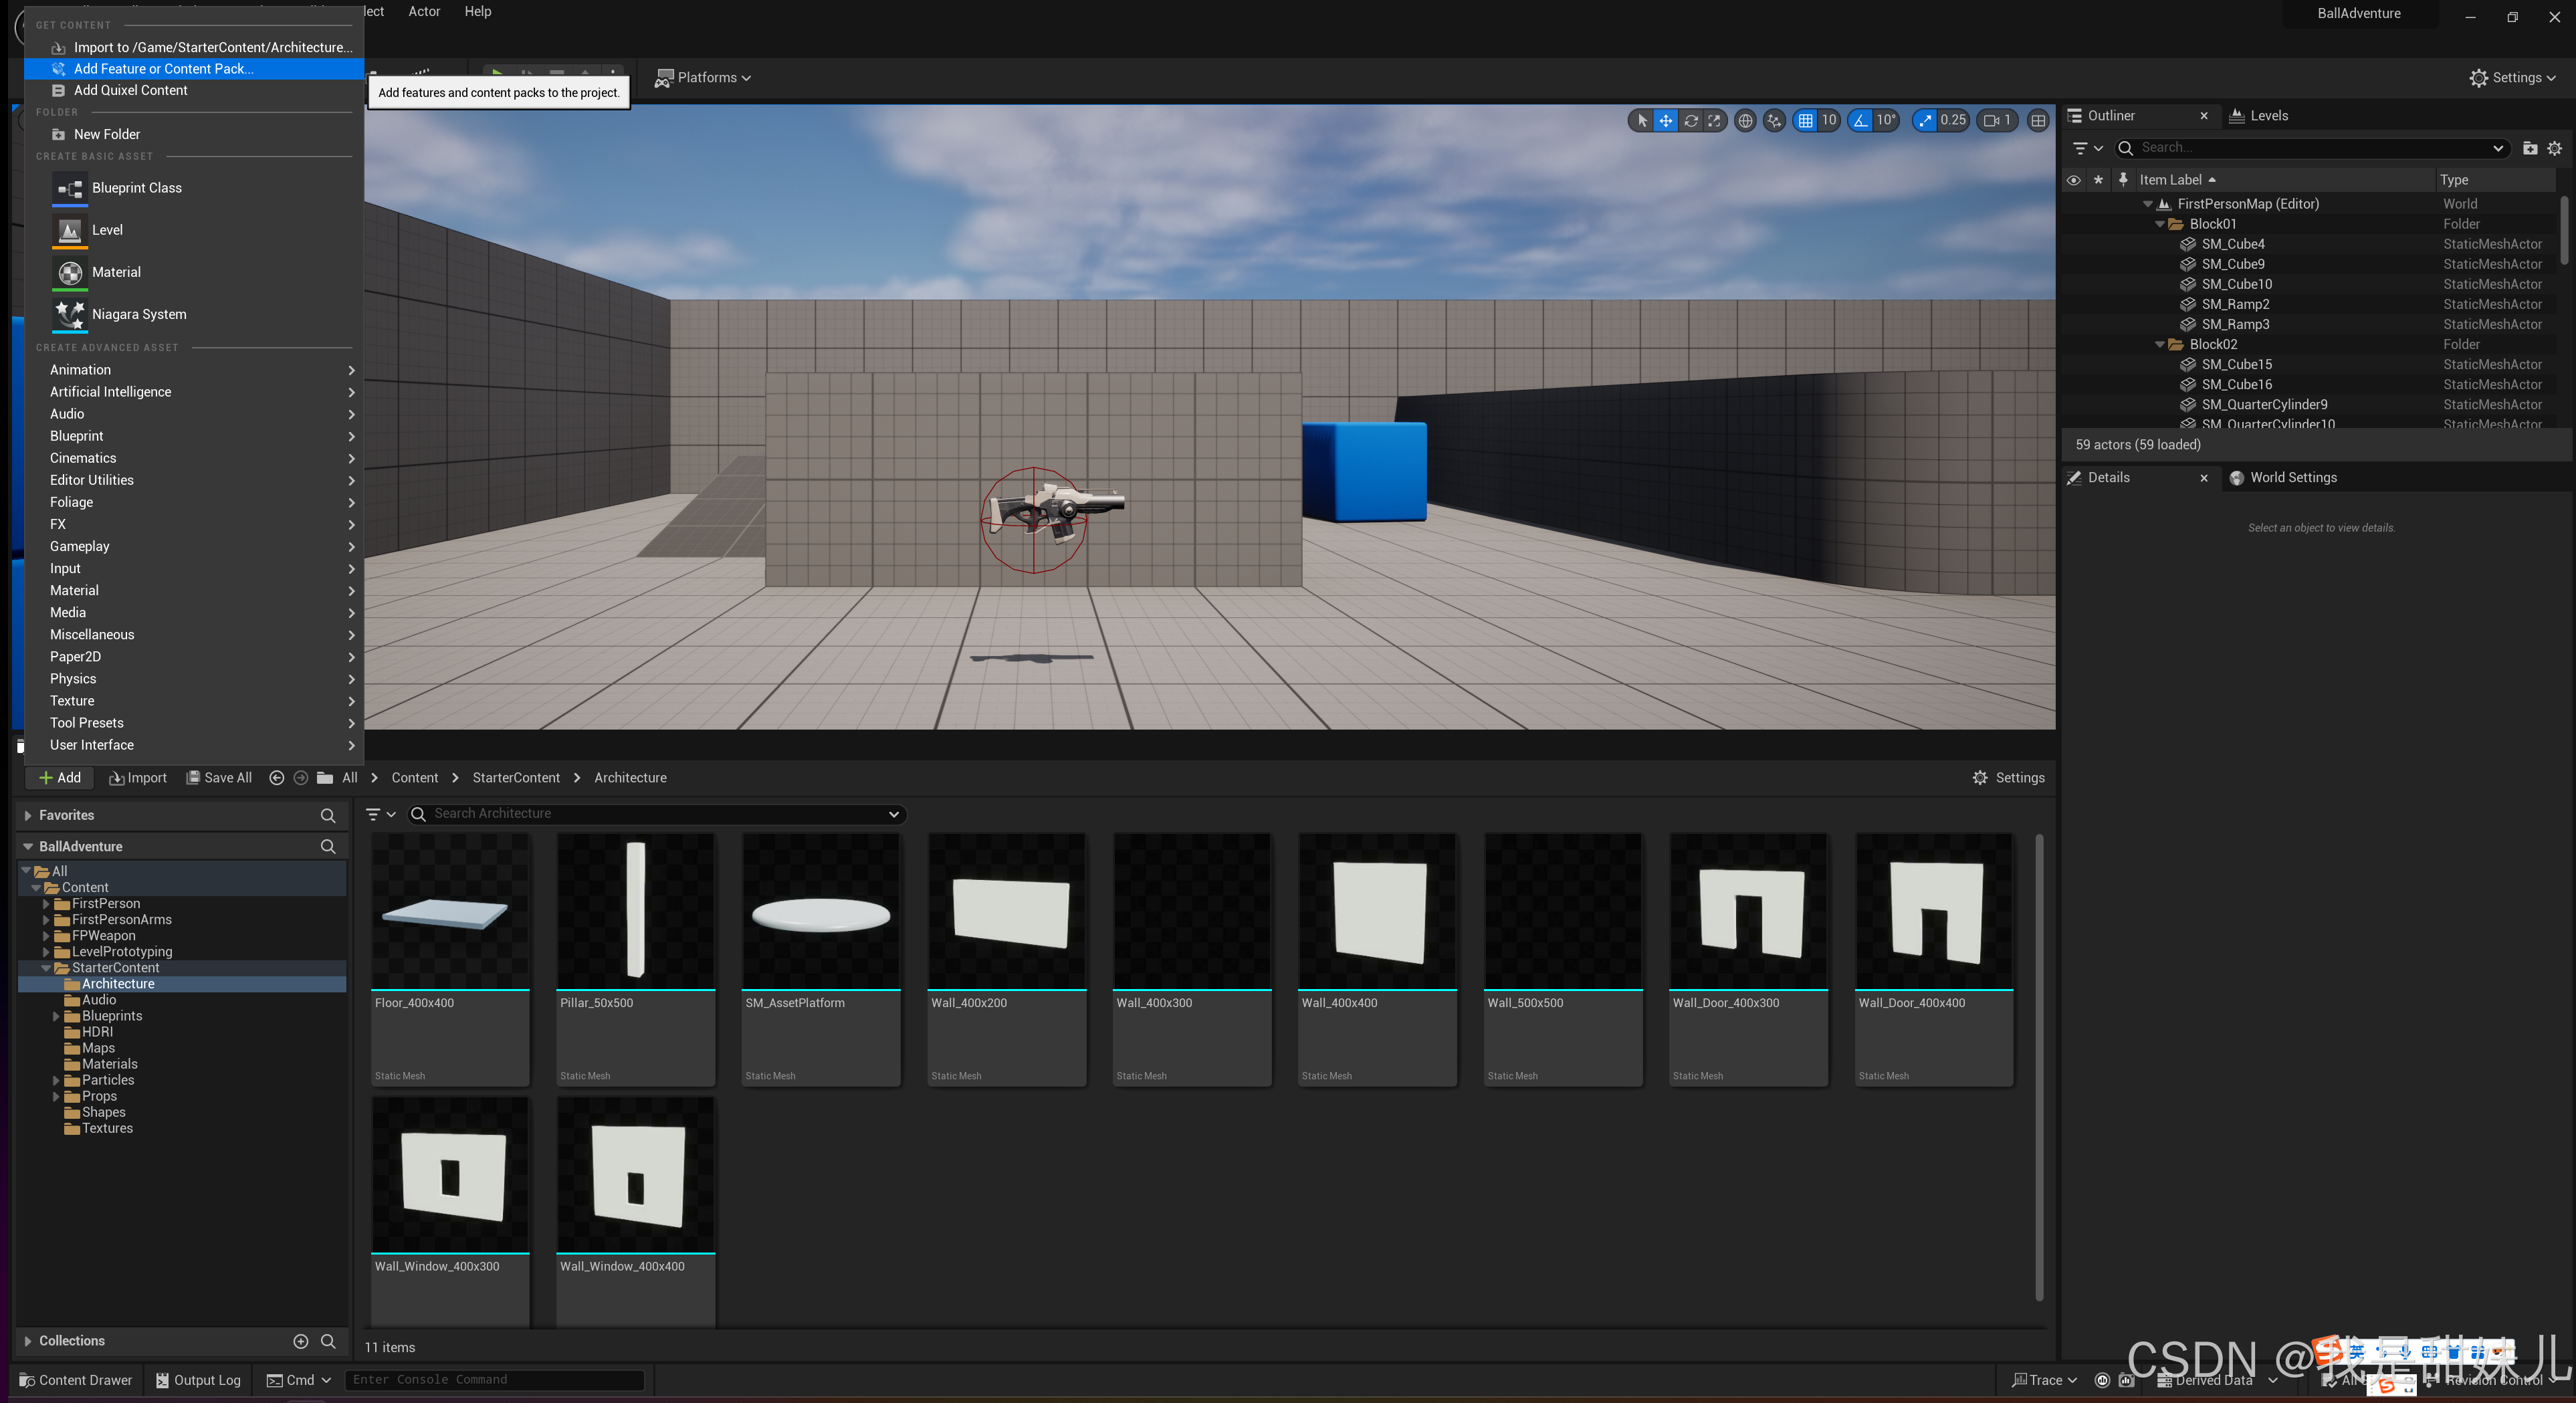Image resolution: width=2576 pixels, height=1403 pixels.
Task: Click the add collection plus icon
Action: (x=300, y=1341)
